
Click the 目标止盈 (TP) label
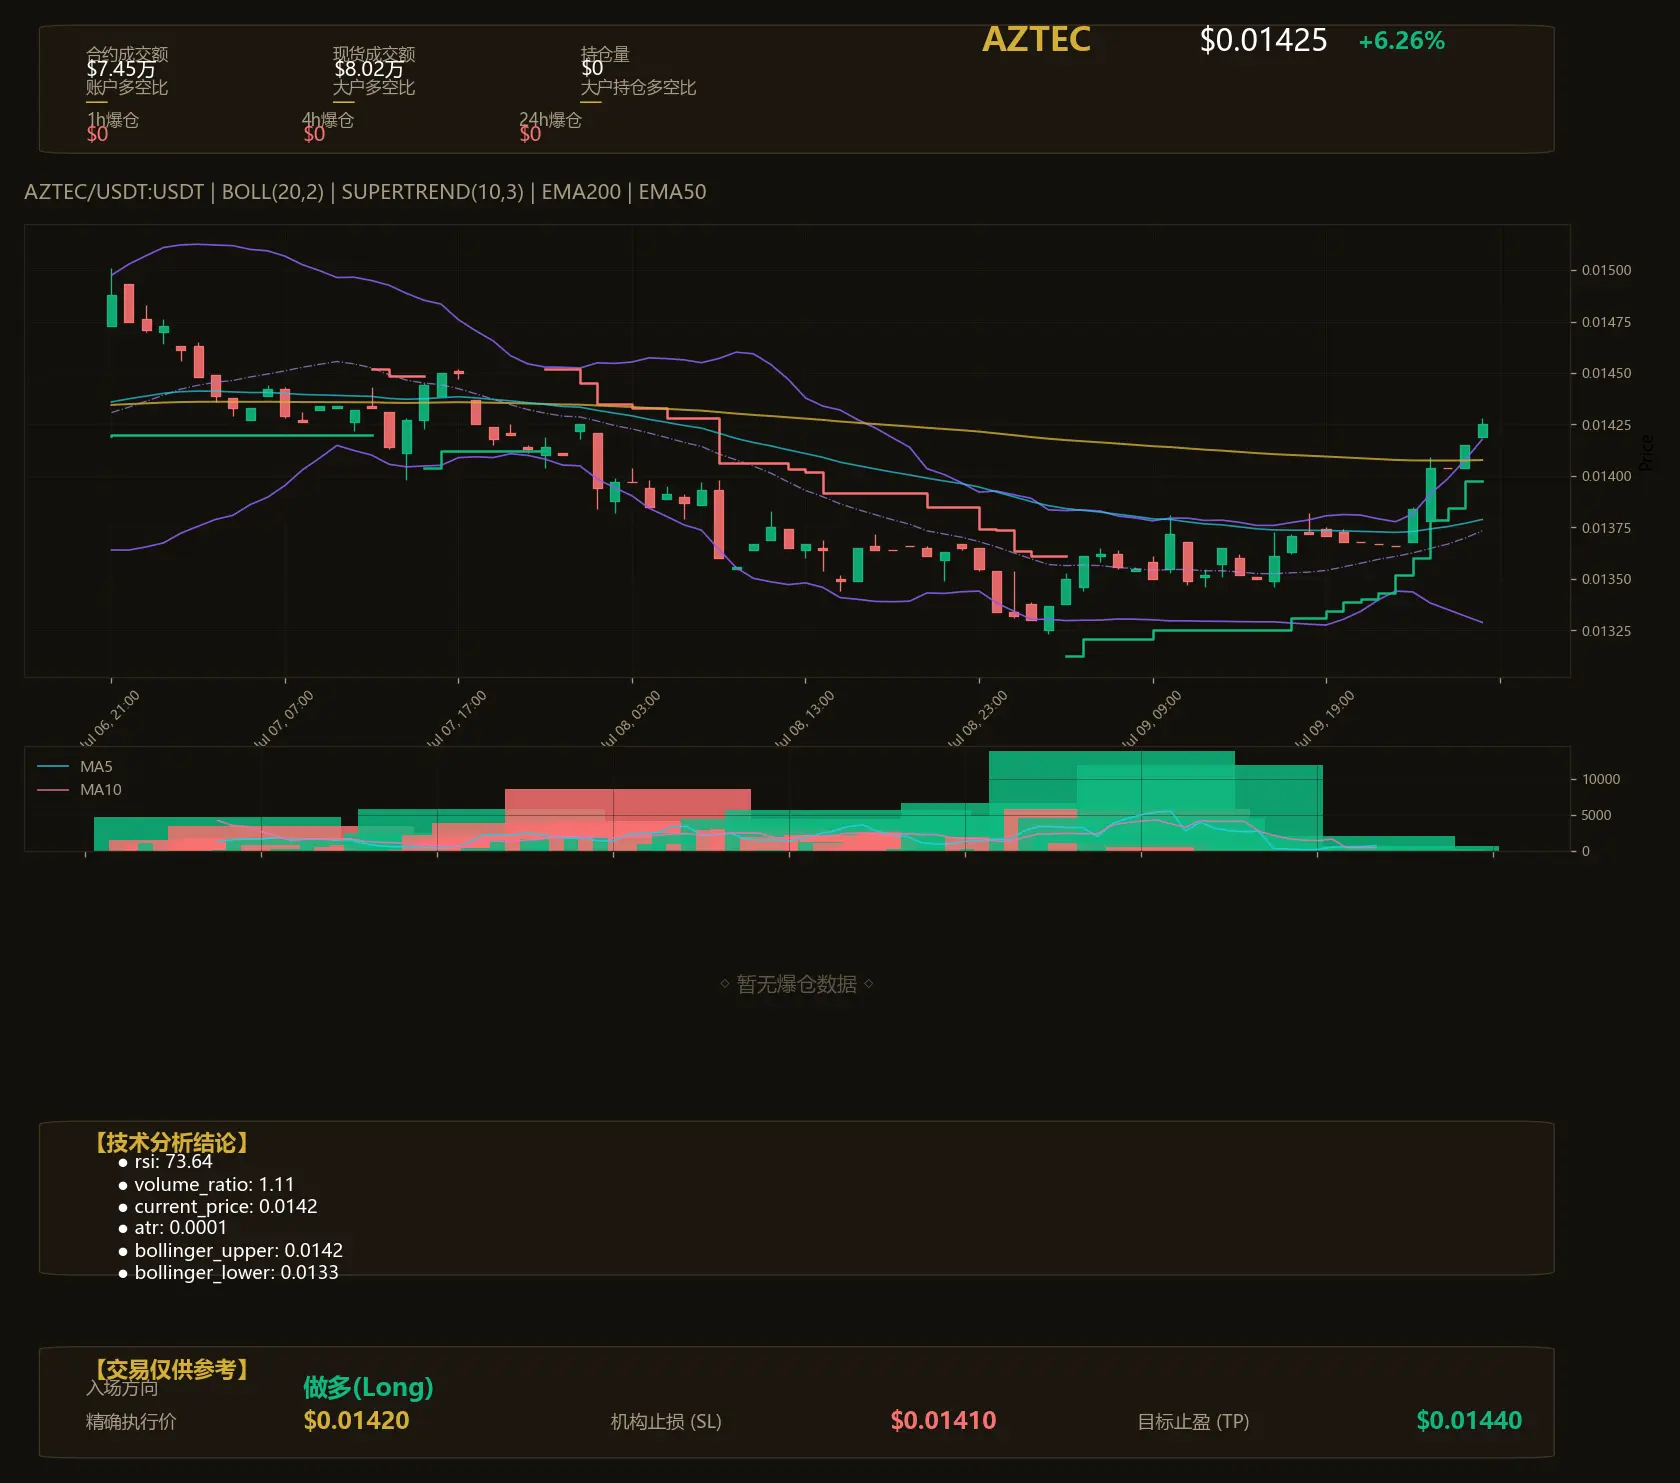point(1193,1422)
